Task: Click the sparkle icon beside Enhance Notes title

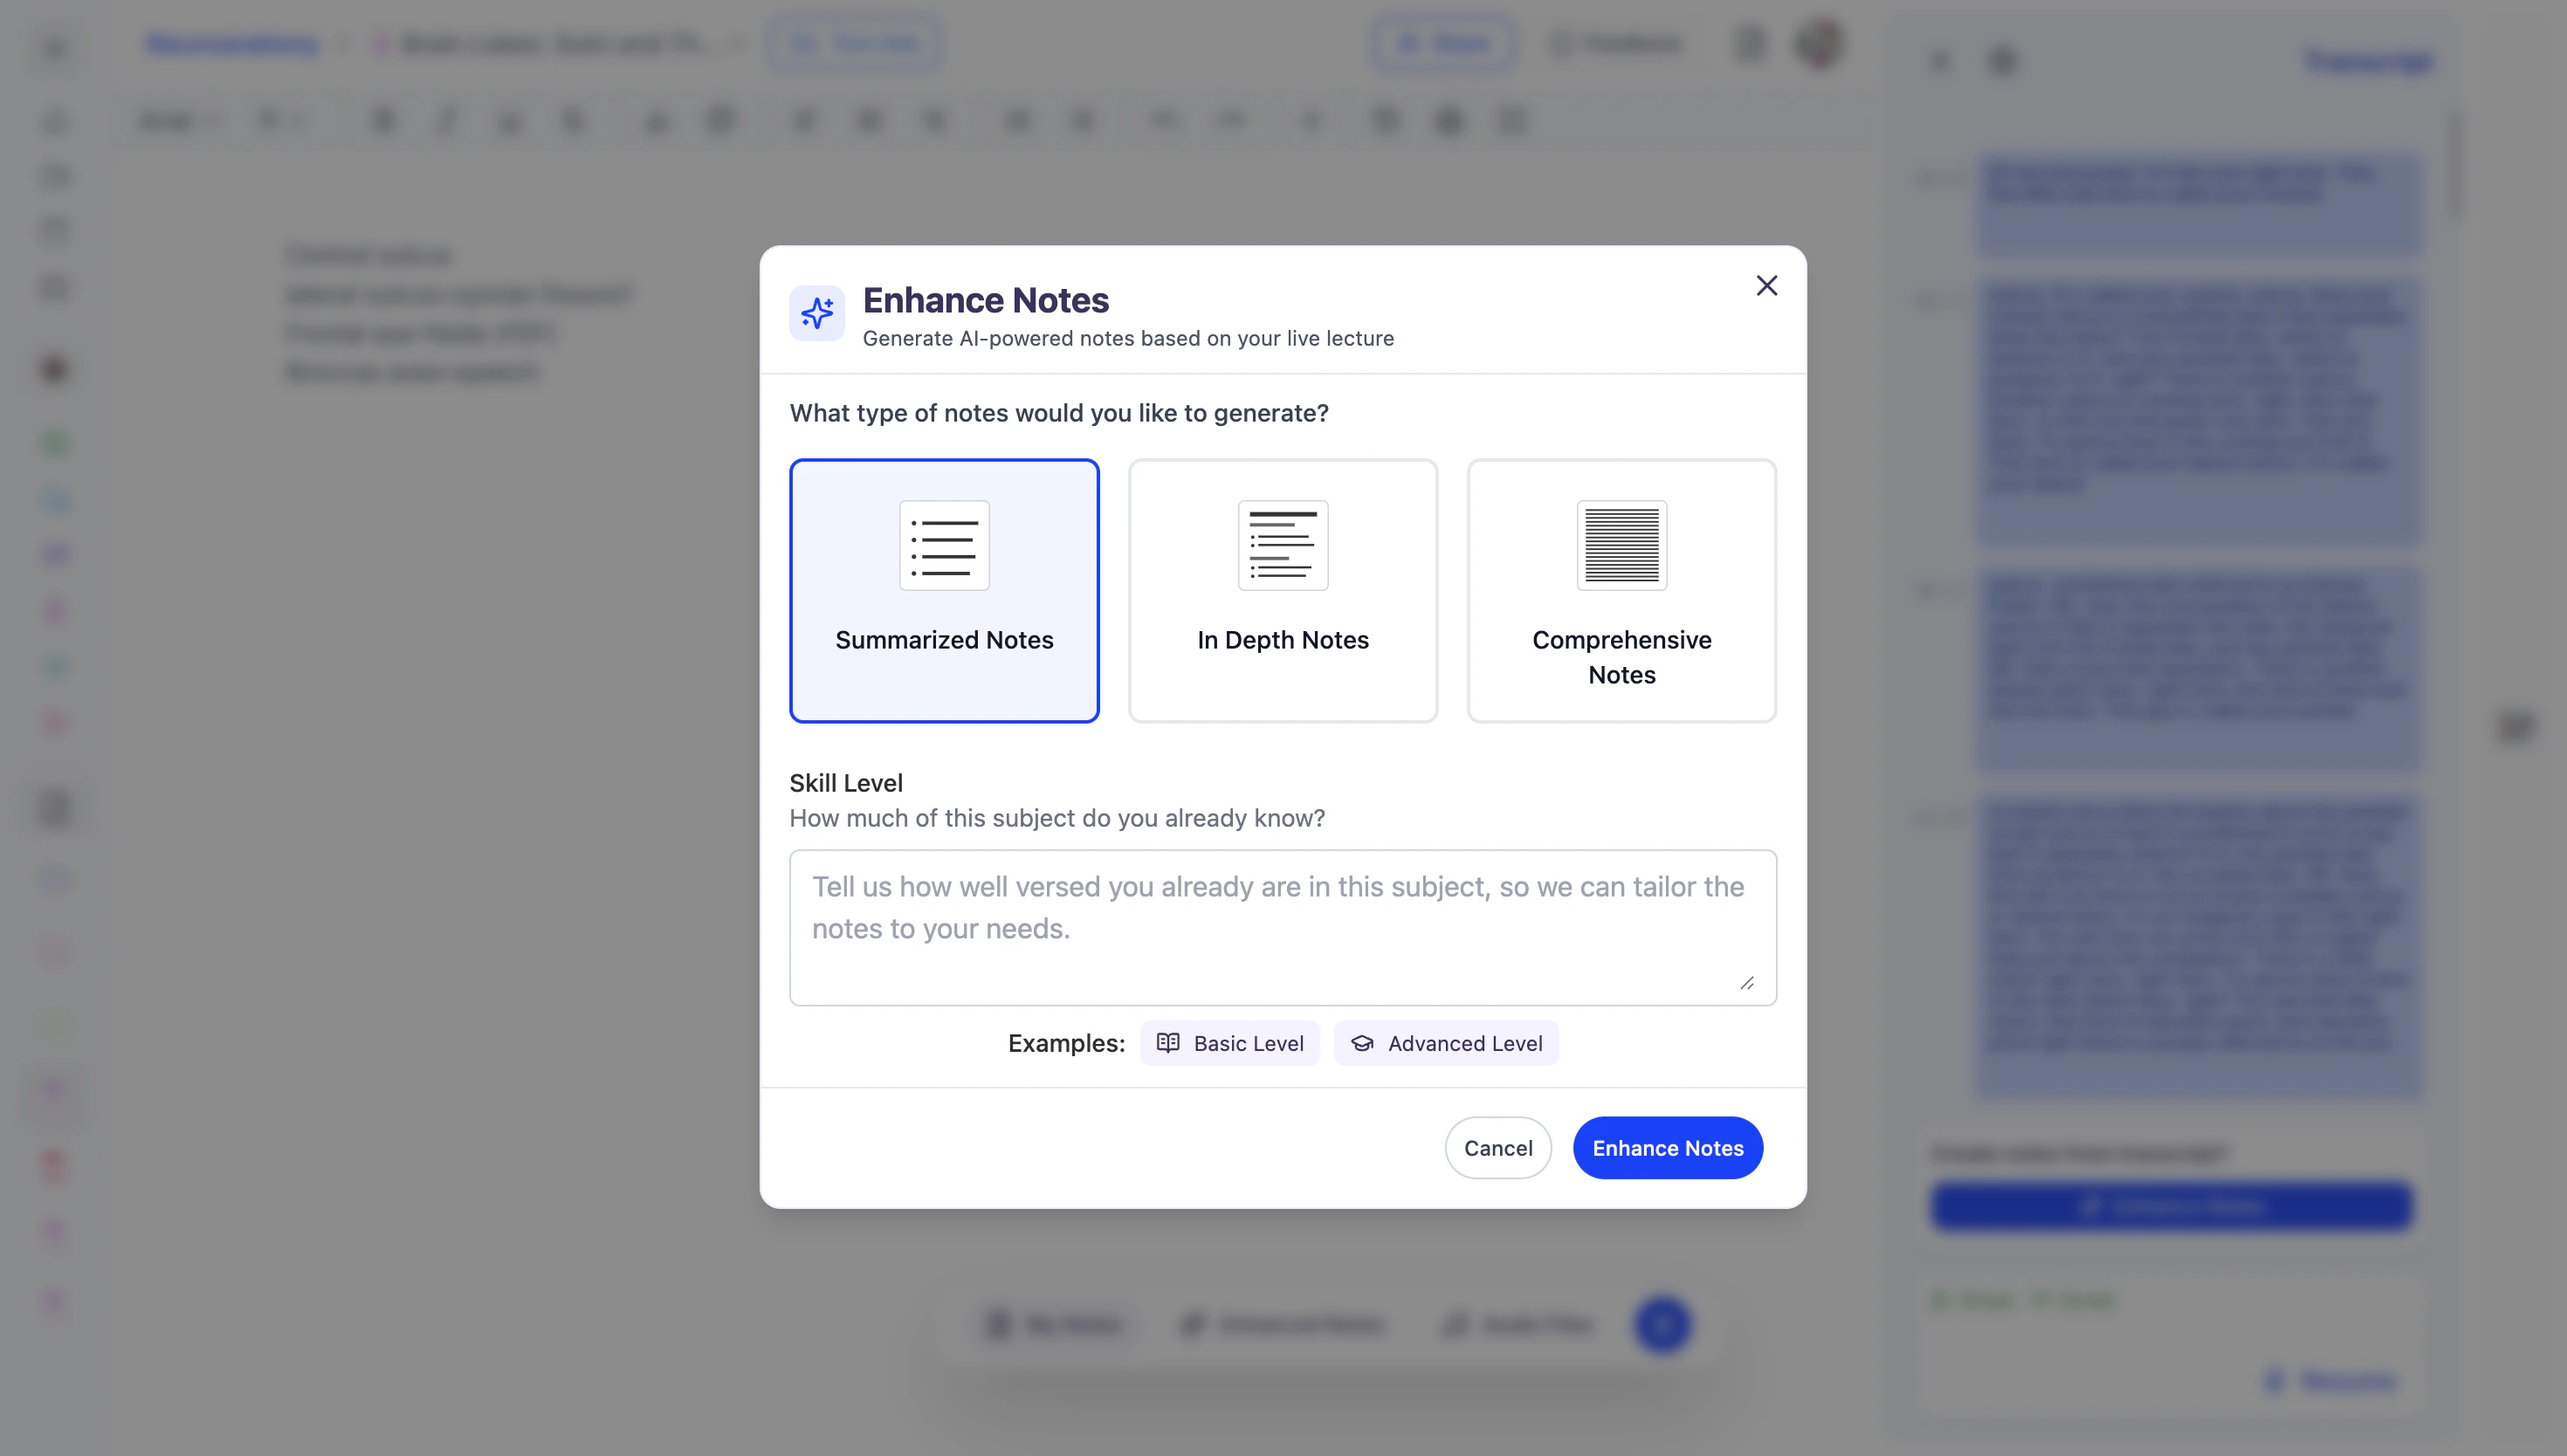Action: point(817,313)
